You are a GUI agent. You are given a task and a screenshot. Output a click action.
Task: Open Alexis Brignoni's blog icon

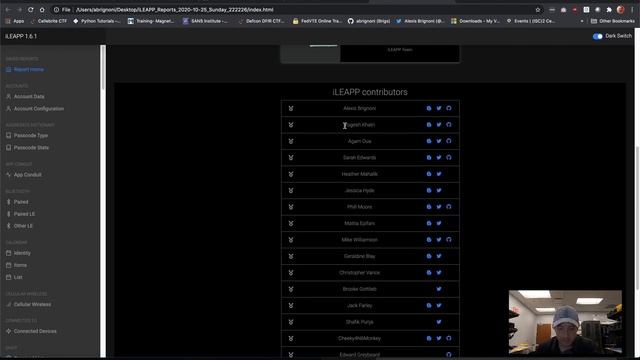(429, 109)
